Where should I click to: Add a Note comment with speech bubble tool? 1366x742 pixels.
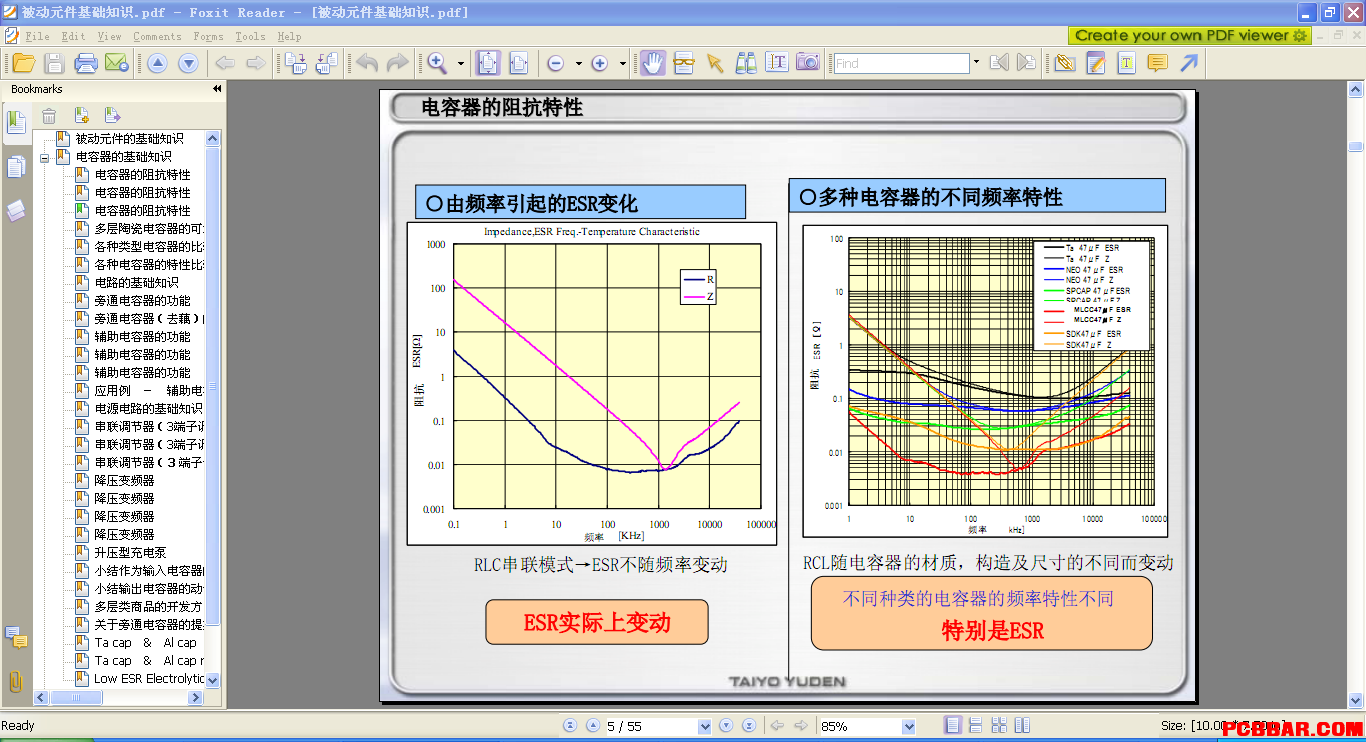point(1157,63)
